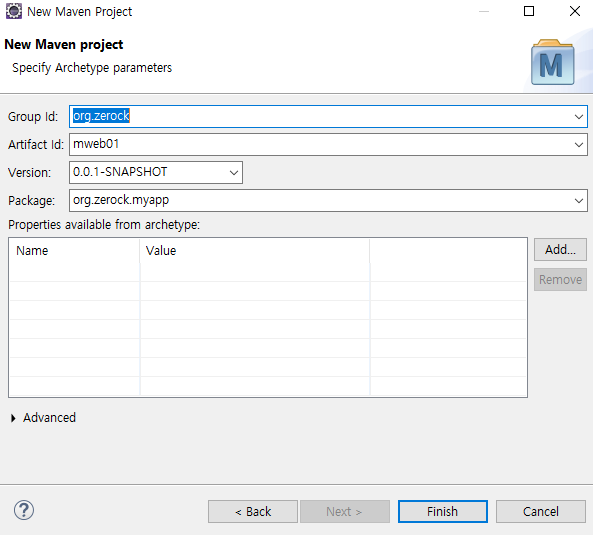Screen dimensions: 593x535
Task: Cancel the New Maven Project wizard
Action: [x=541, y=512]
